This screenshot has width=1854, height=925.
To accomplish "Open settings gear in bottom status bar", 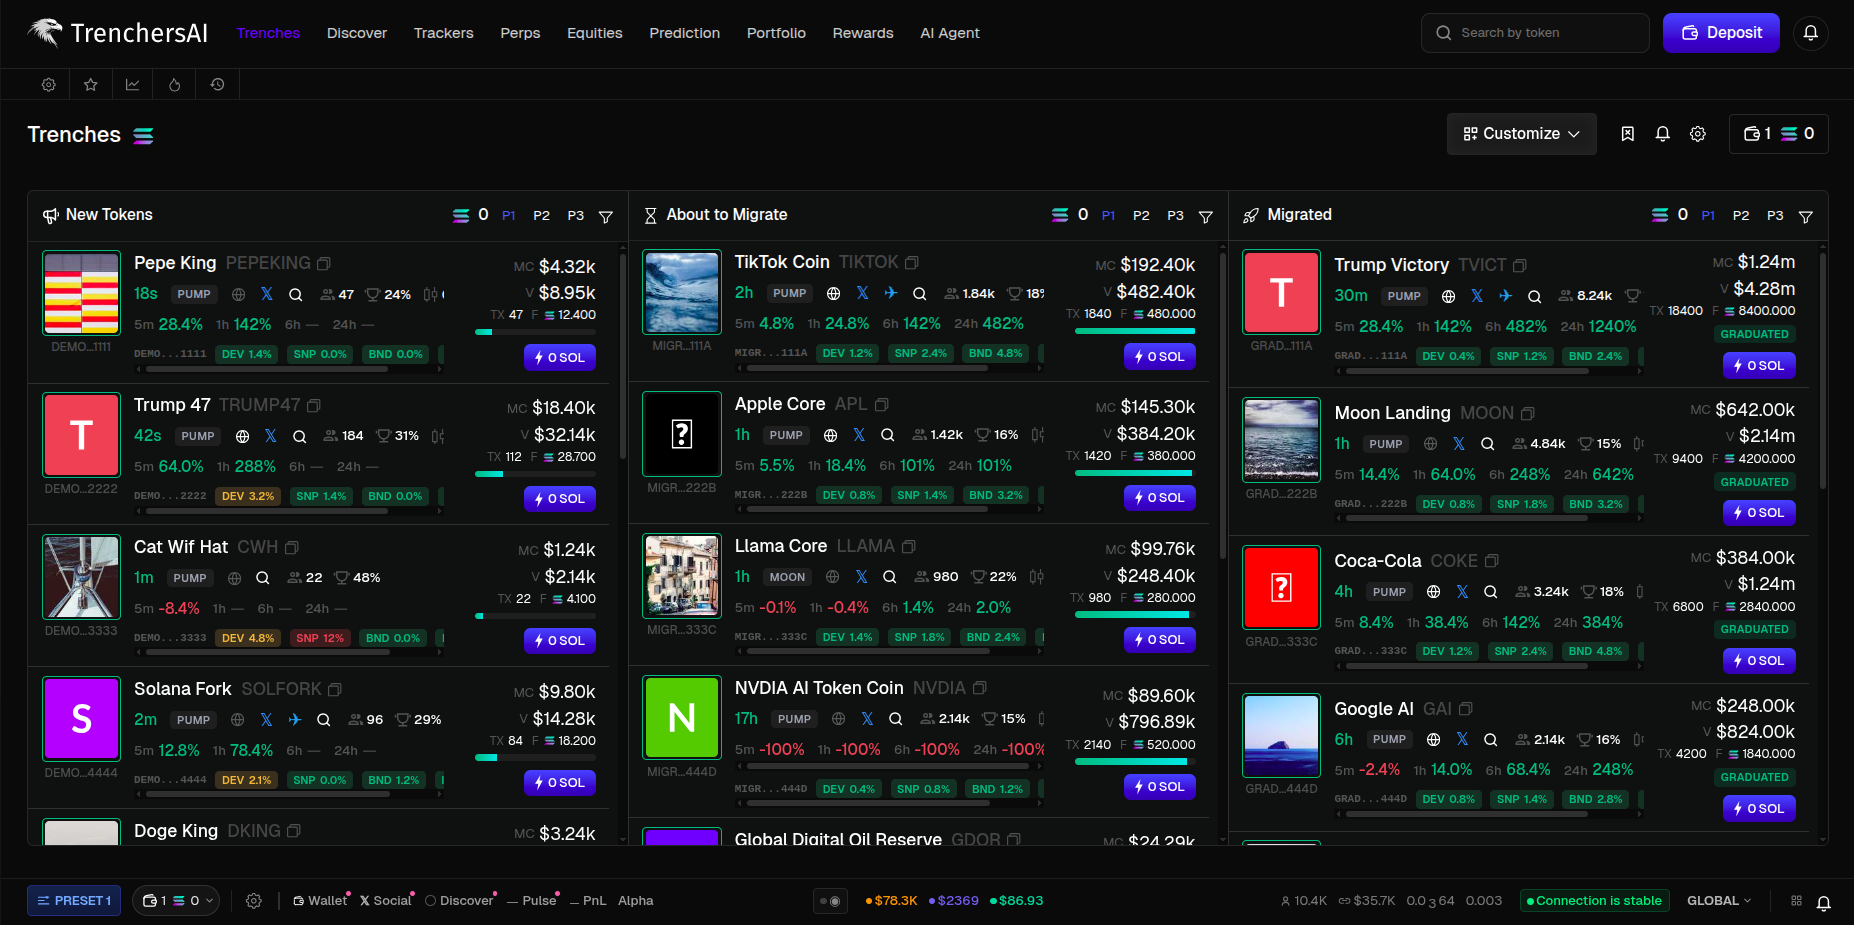I will tap(254, 901).
